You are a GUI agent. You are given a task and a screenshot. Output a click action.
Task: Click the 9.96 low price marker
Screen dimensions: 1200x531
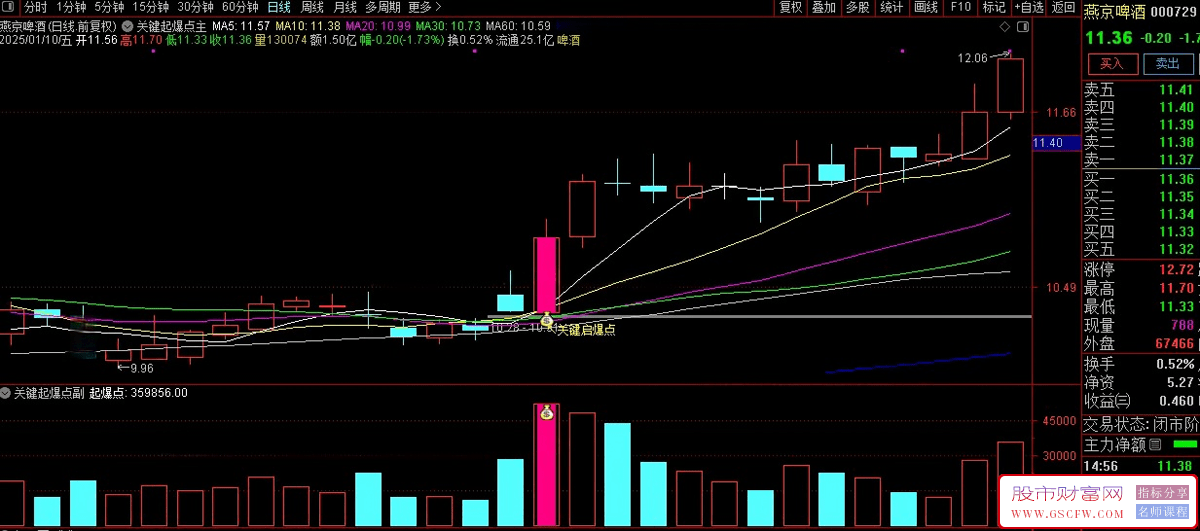pyautogui.click(x=142, y=368)
